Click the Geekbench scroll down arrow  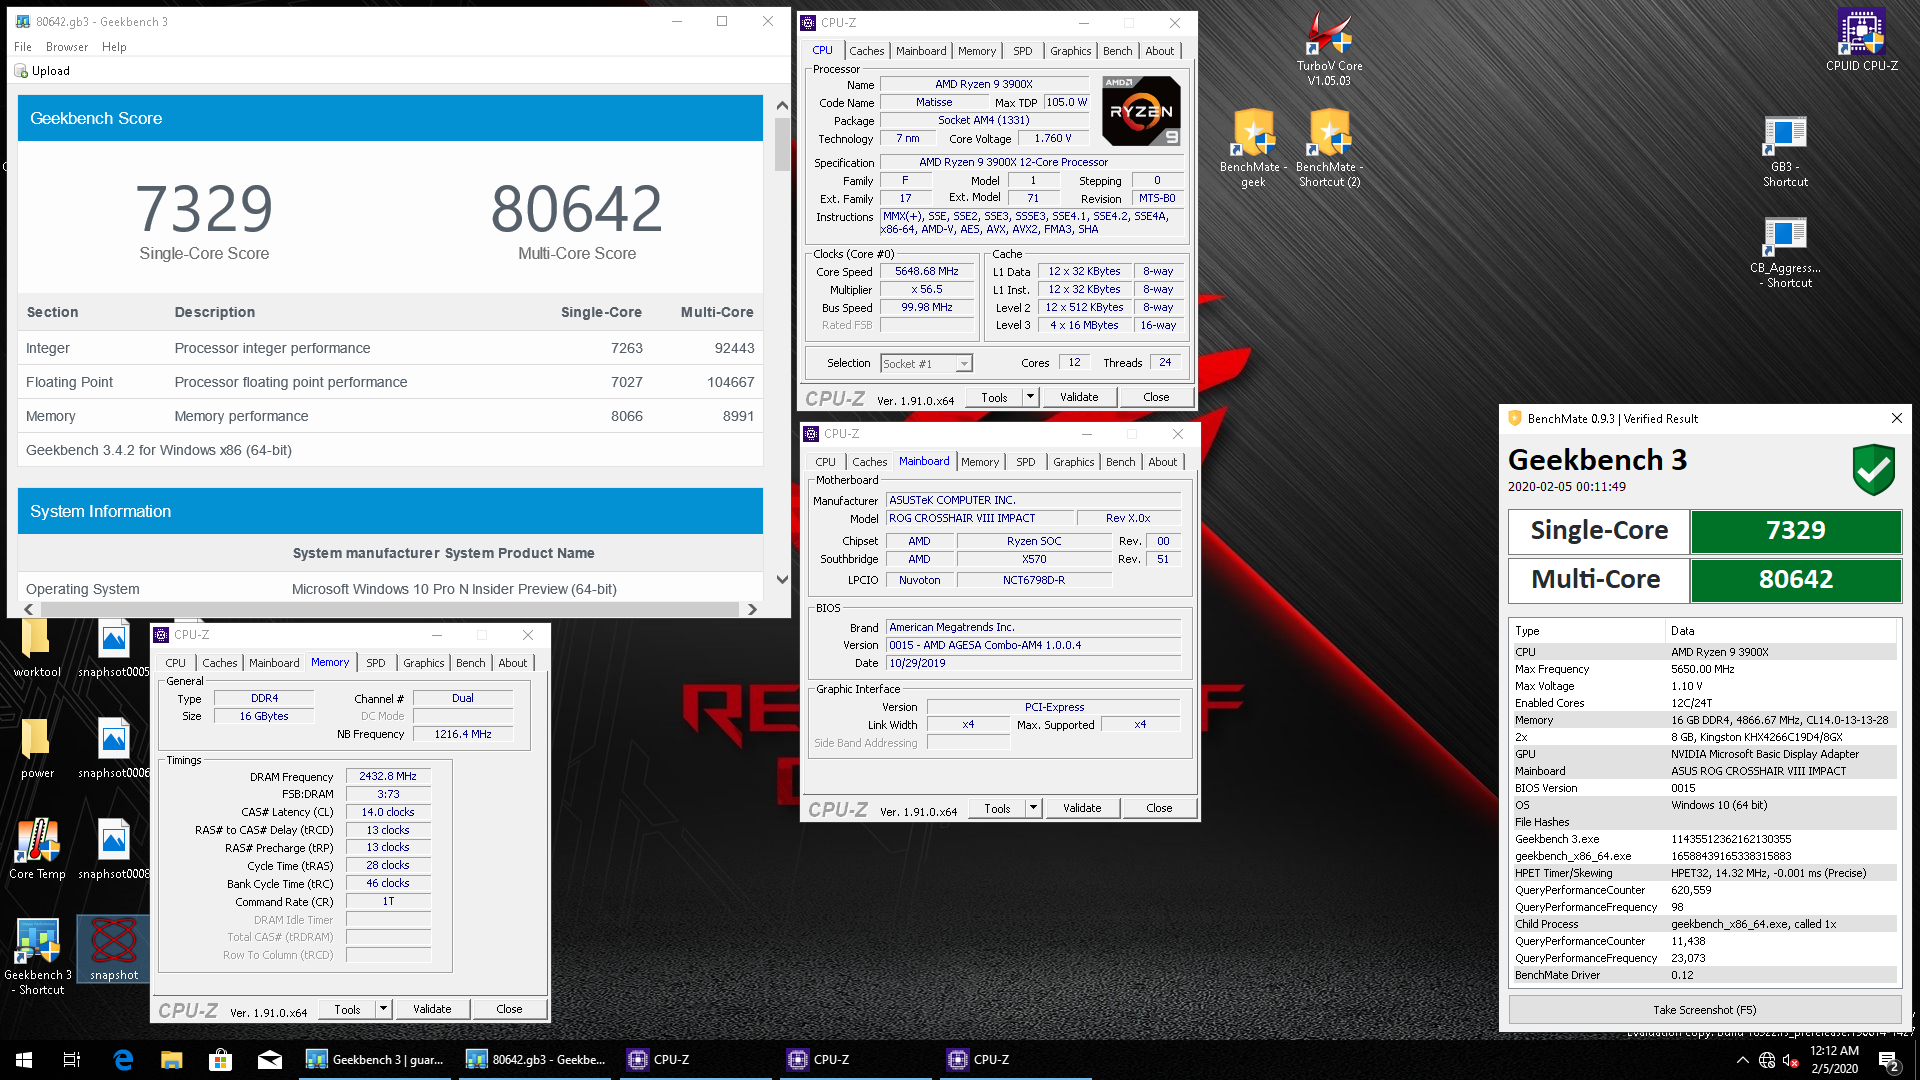[x=782, y=580]
